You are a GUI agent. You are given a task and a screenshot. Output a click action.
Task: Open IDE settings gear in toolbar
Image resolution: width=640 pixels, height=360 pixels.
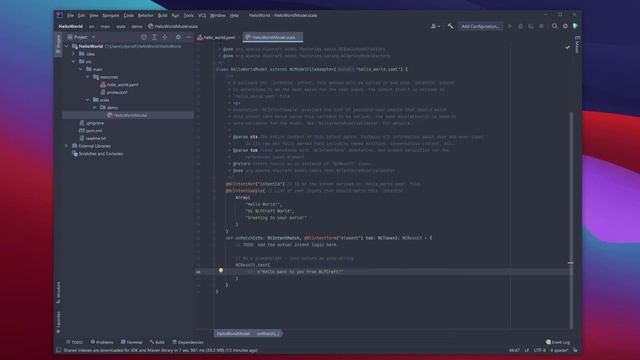coord(565,26)
